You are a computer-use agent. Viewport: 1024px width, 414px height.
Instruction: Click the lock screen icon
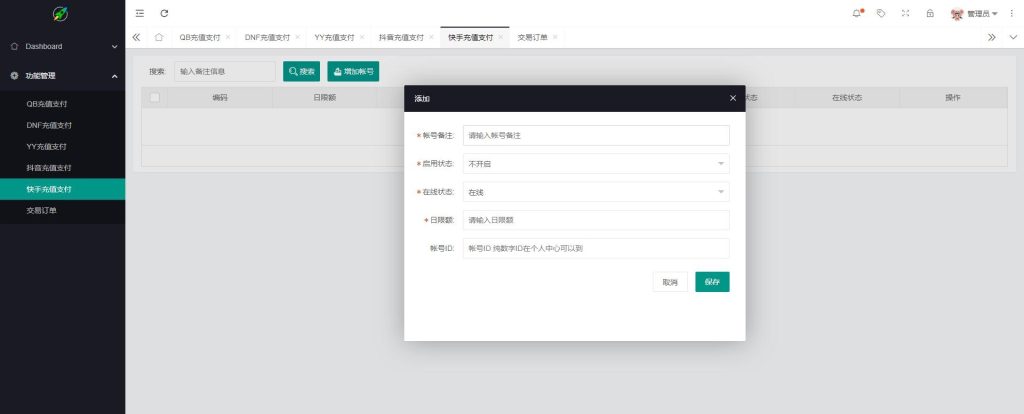tap(930, 13)
